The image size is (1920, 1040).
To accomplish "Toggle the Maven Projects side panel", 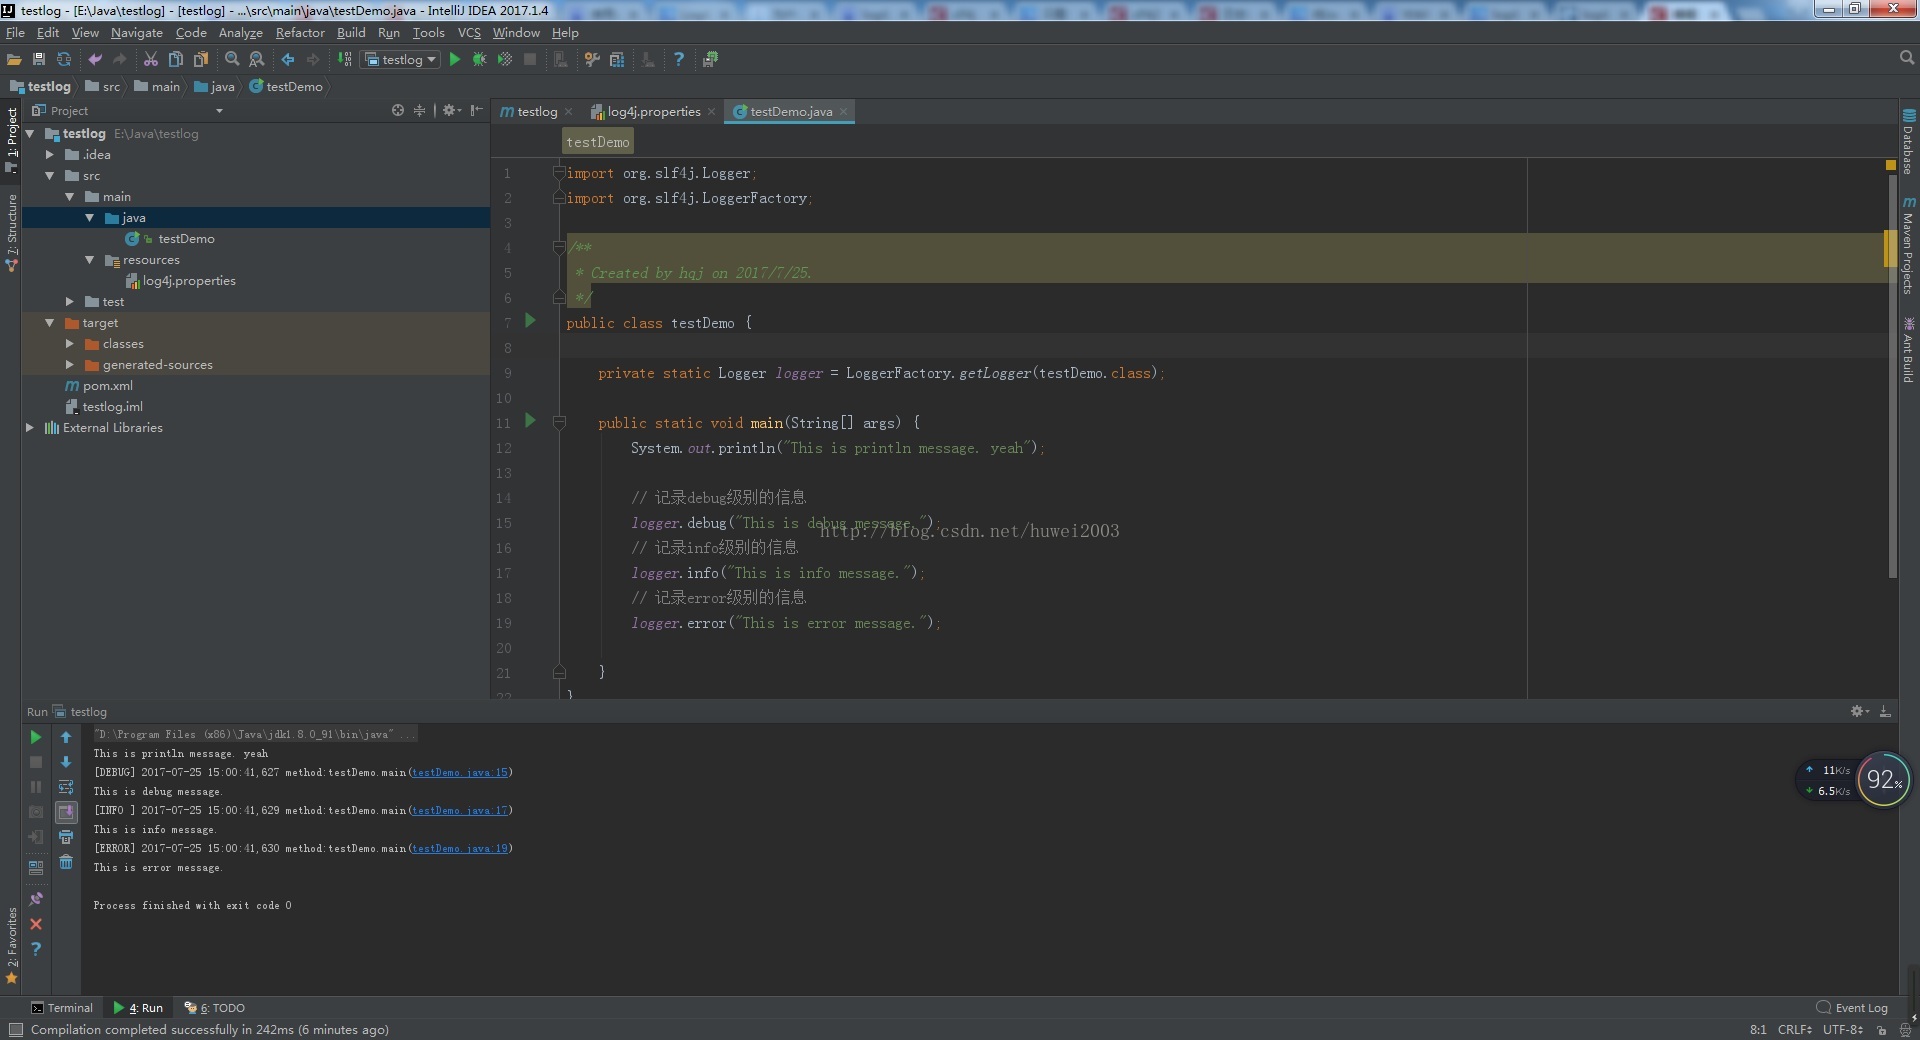I will (1908, 247).
